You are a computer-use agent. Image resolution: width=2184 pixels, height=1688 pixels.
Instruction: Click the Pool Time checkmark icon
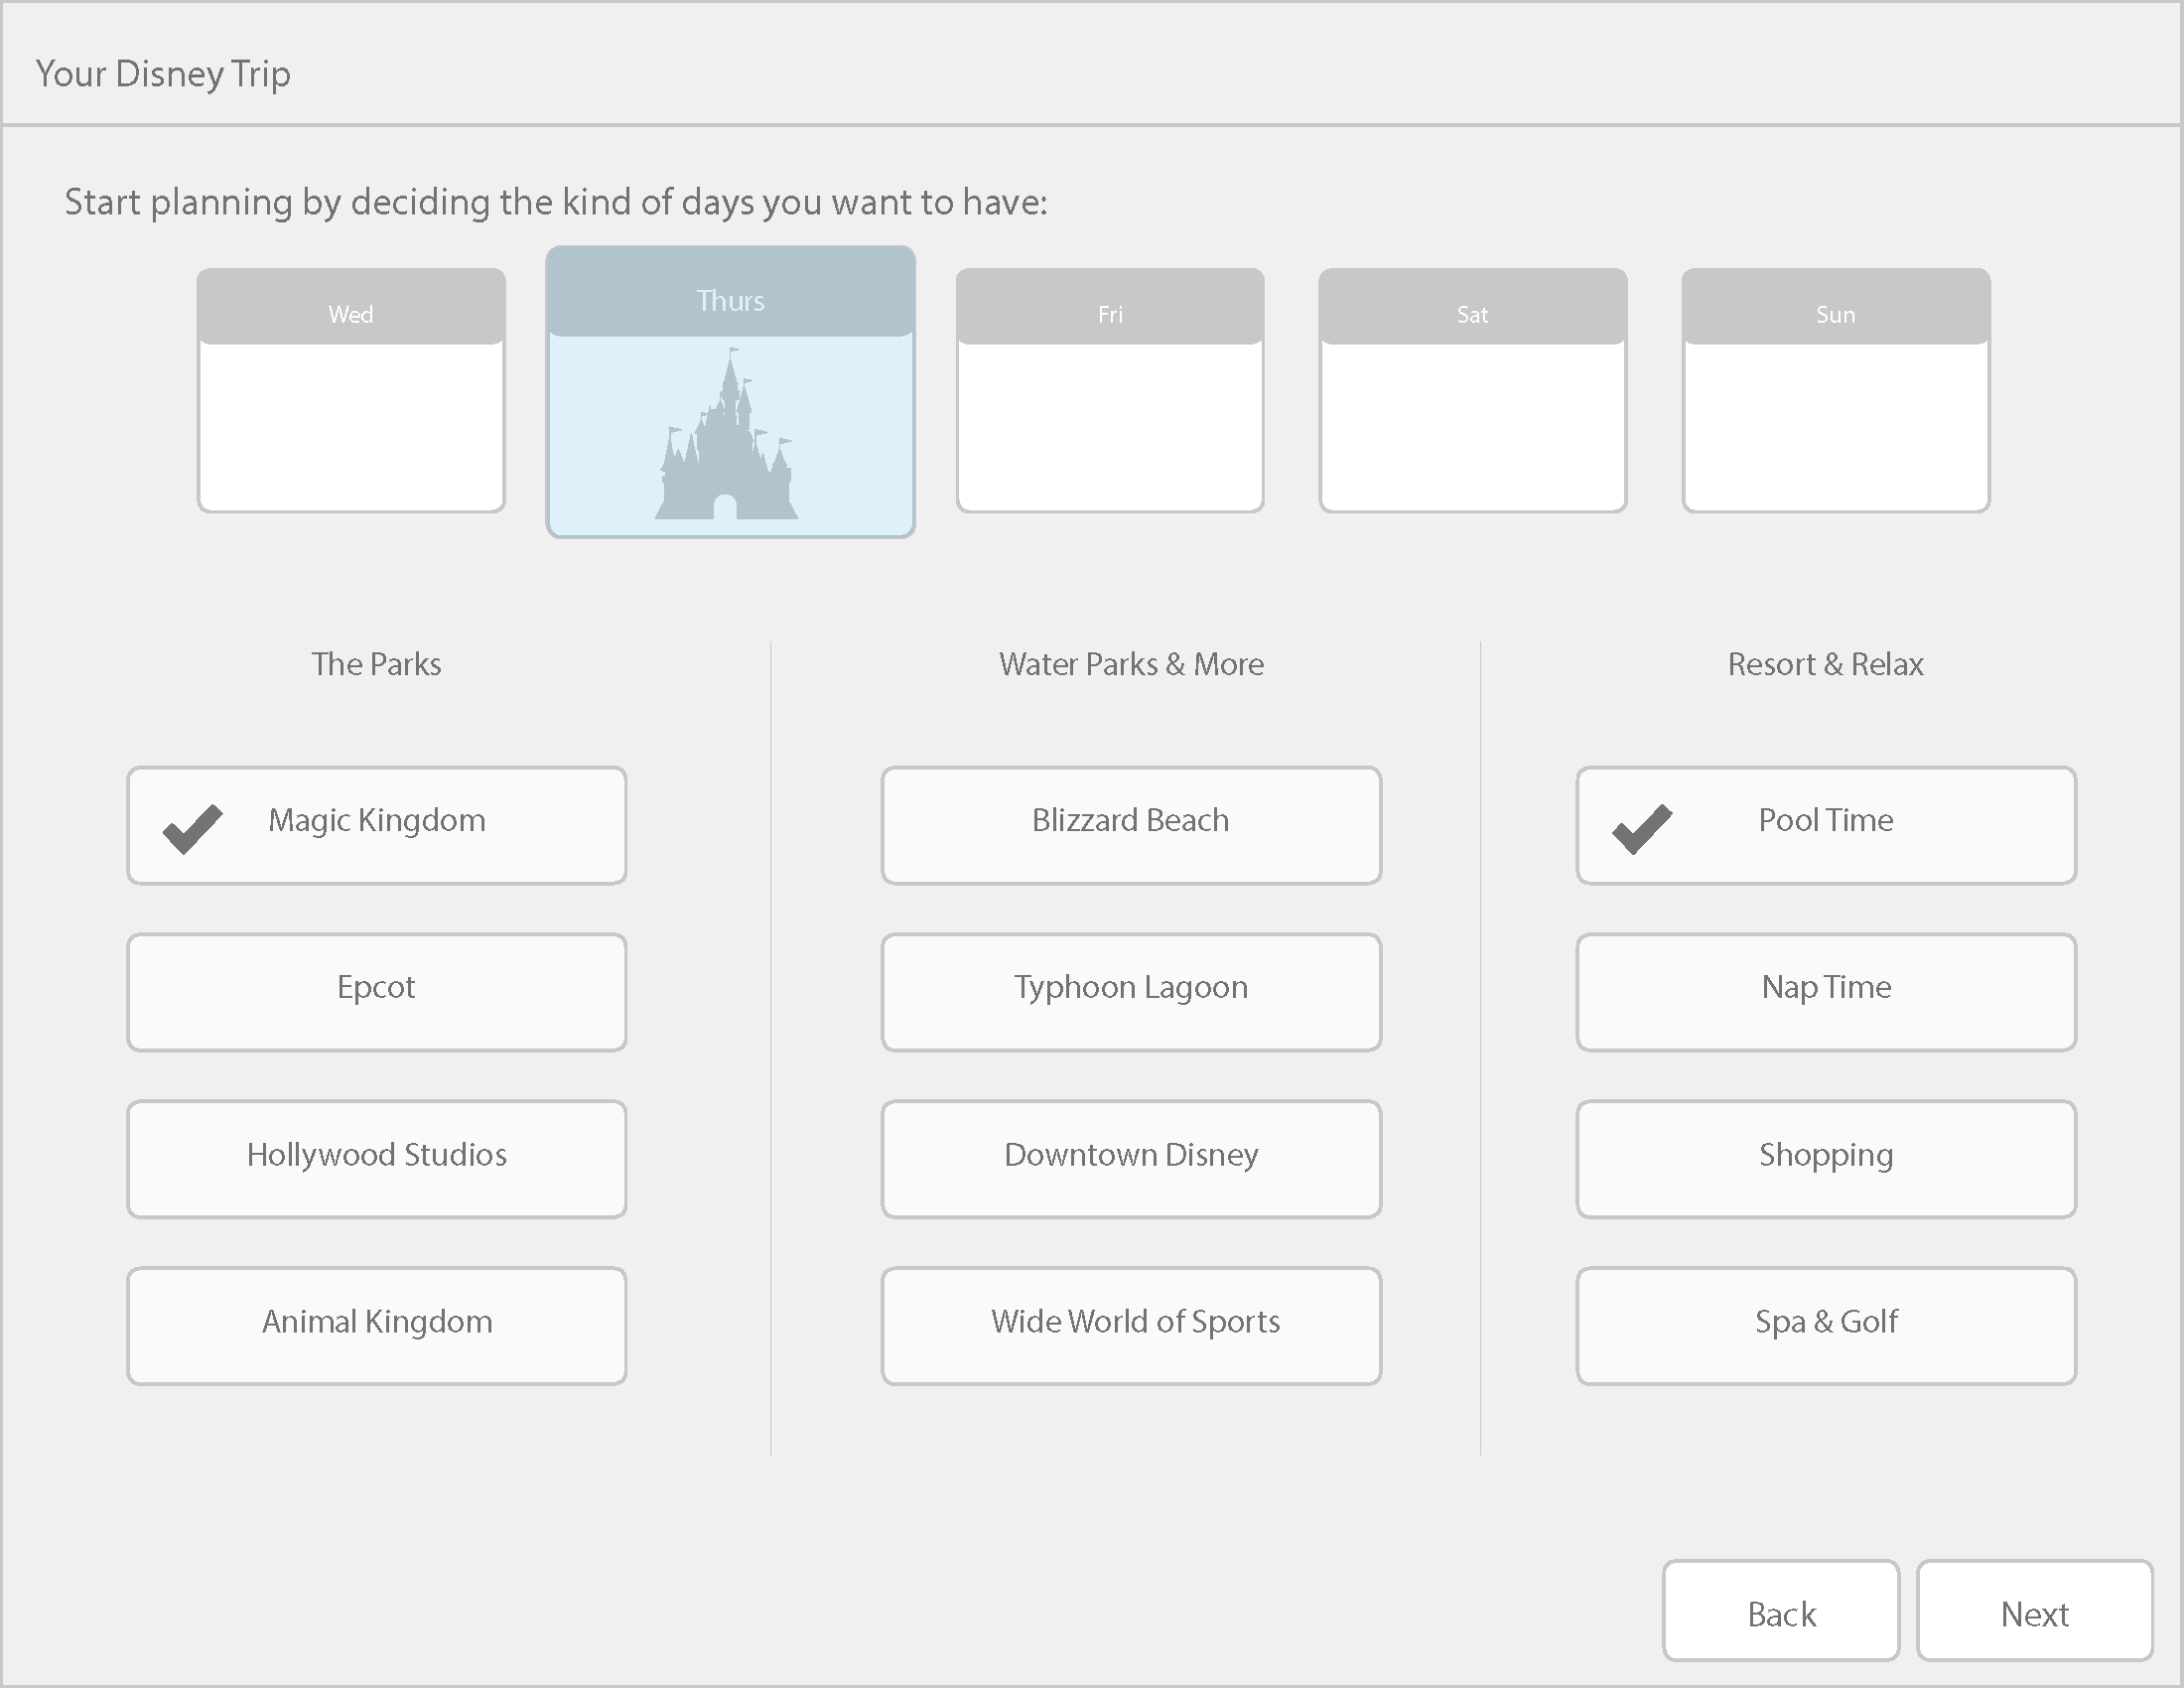pos(1642,829)
